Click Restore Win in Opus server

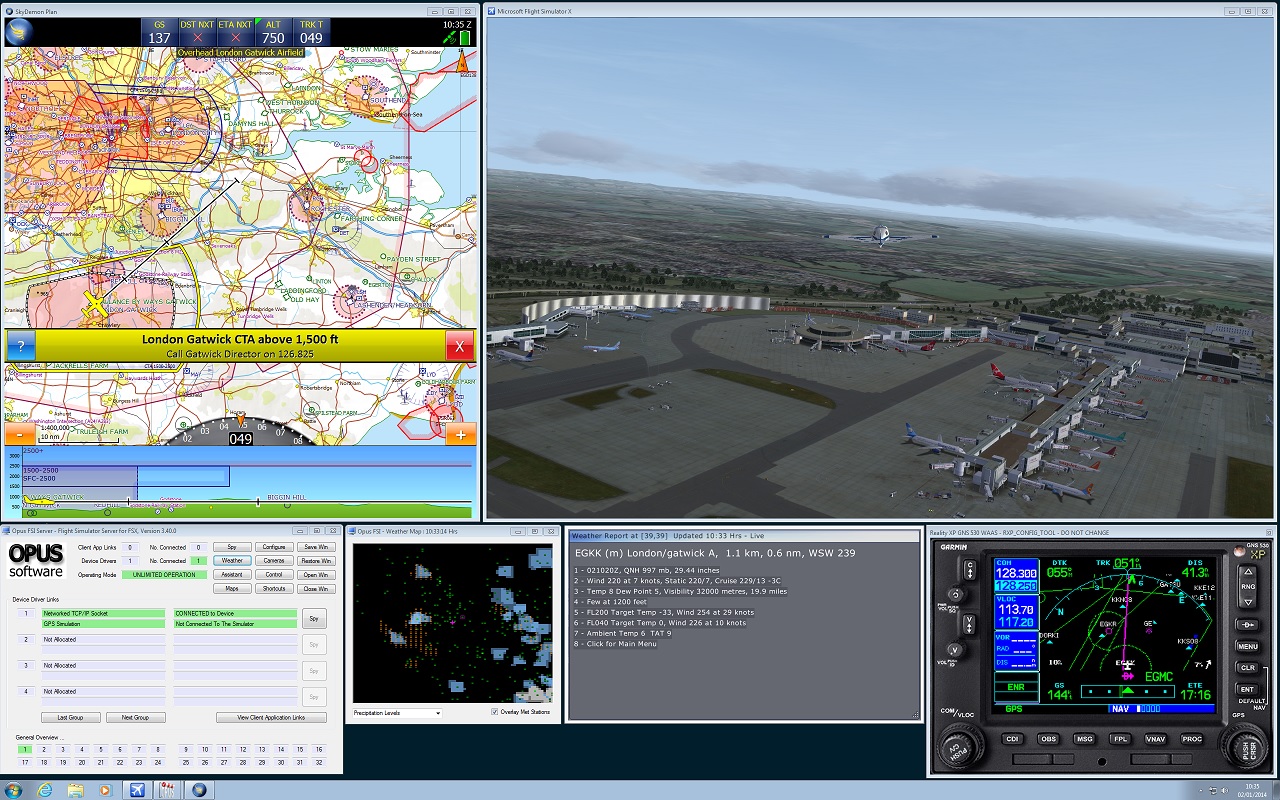(x=316, y=561)
